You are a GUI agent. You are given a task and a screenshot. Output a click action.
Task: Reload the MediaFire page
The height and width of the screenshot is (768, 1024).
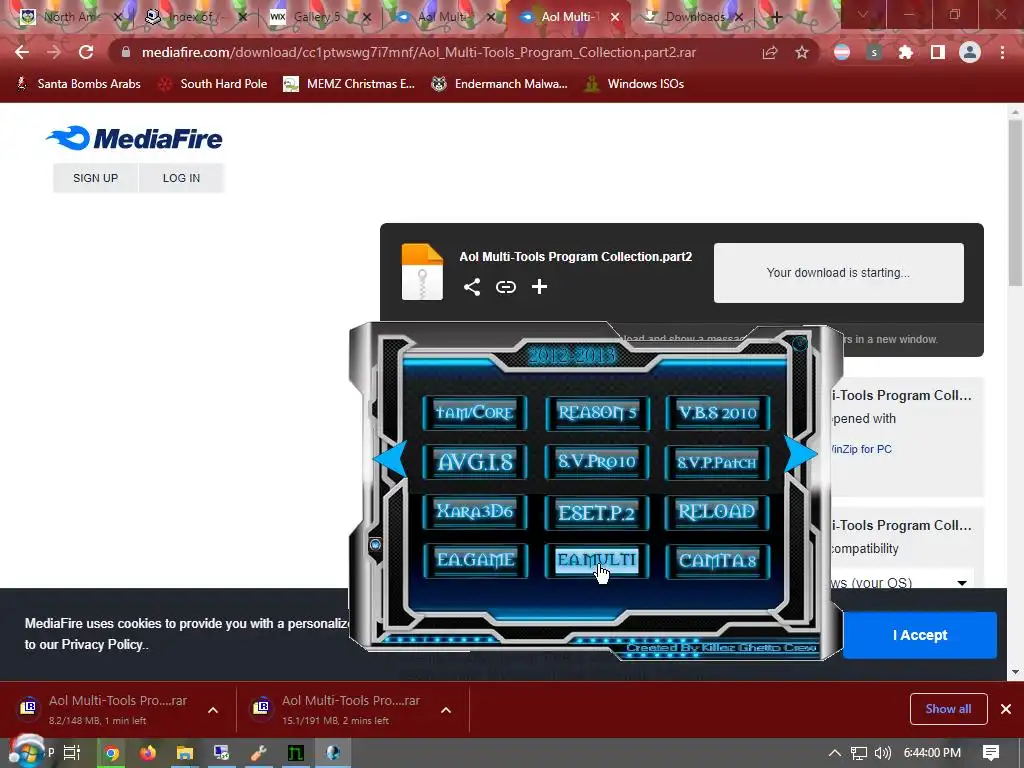click(86, 52)
